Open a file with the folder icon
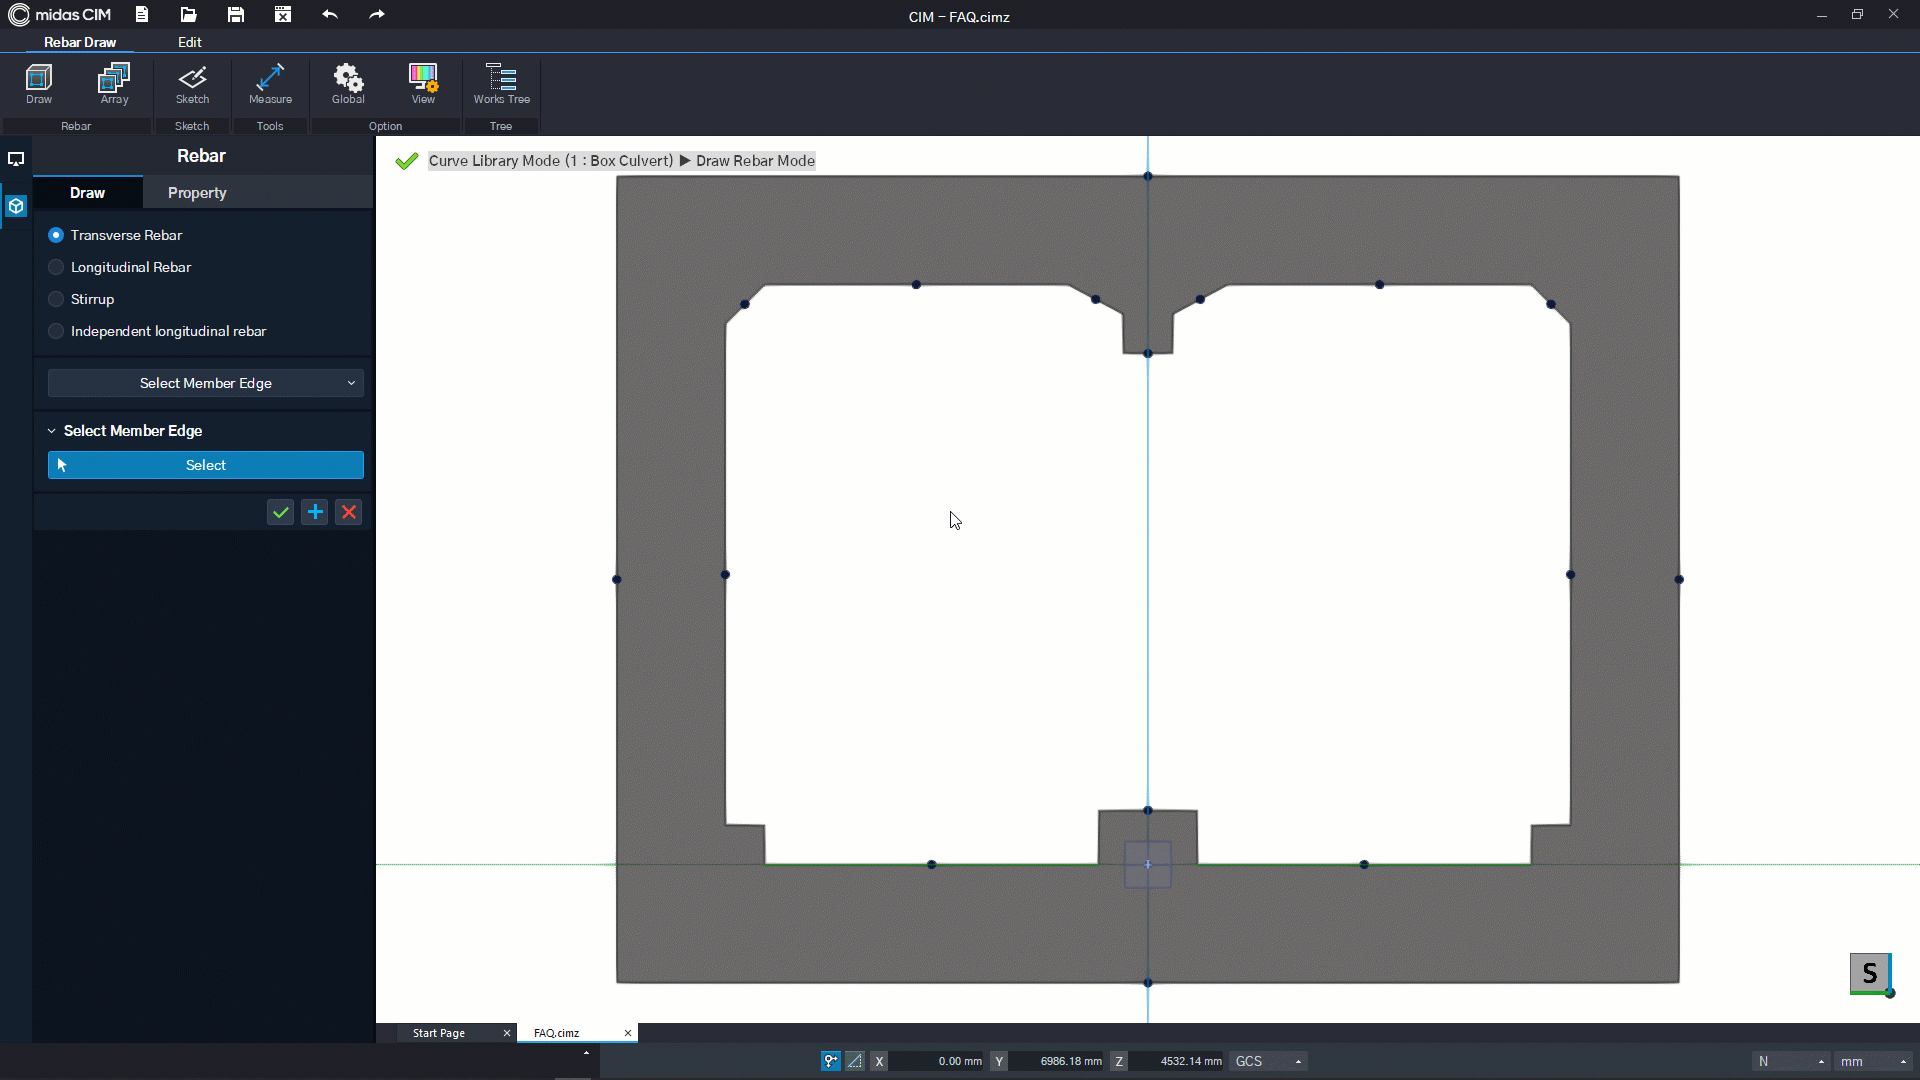The height and width of the screenshot is (1080, 1920). click(x=188, y=15)
